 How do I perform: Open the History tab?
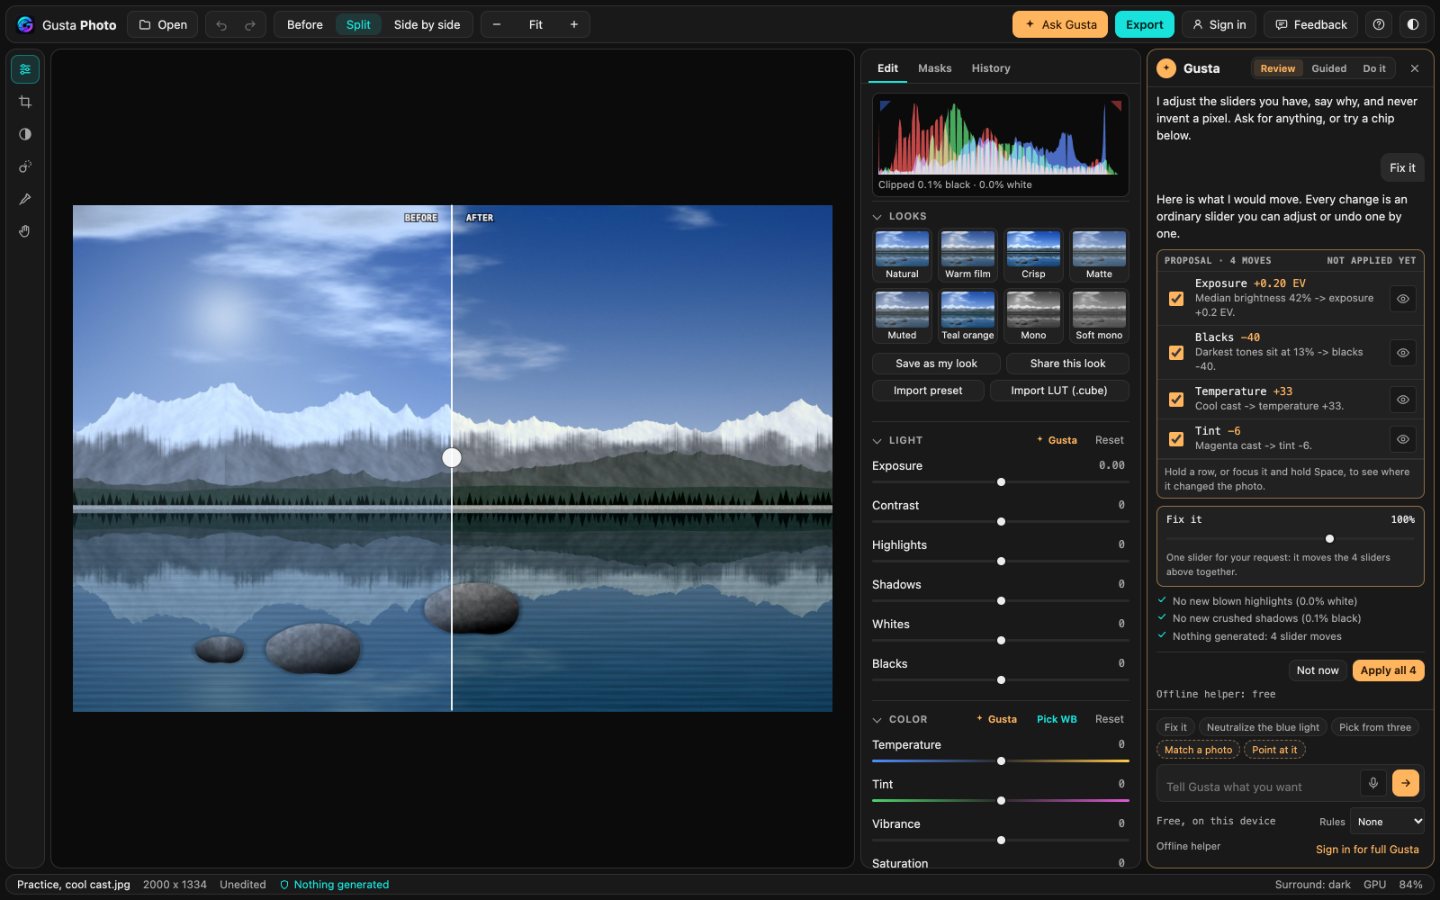pyautogui.click(x=991, y=68)
